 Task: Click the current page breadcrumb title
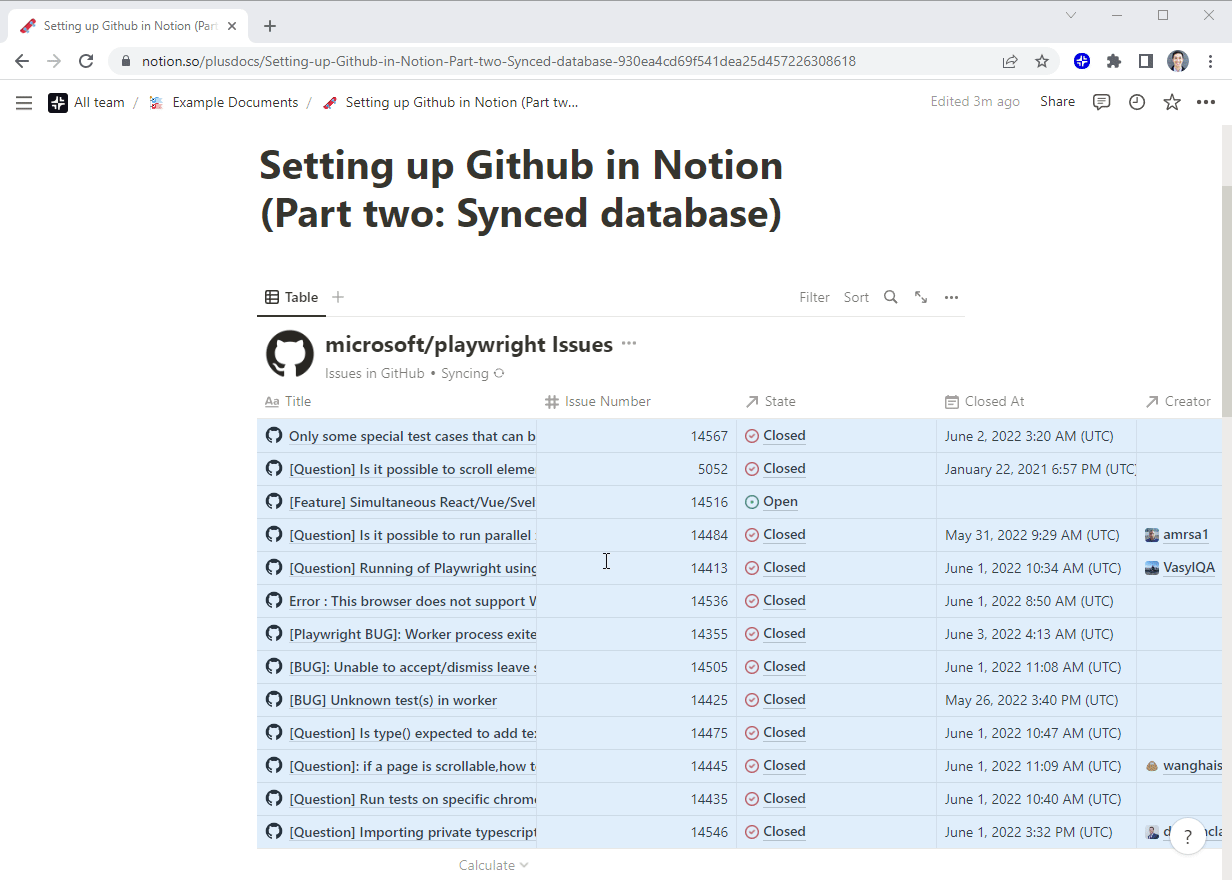pyautogui.click(x=451, y=102)
